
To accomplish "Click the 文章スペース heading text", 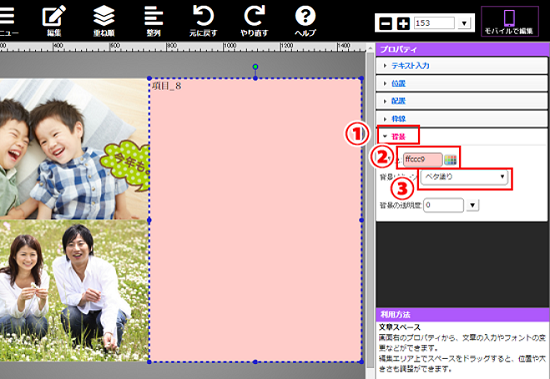I will coord(400,327).
